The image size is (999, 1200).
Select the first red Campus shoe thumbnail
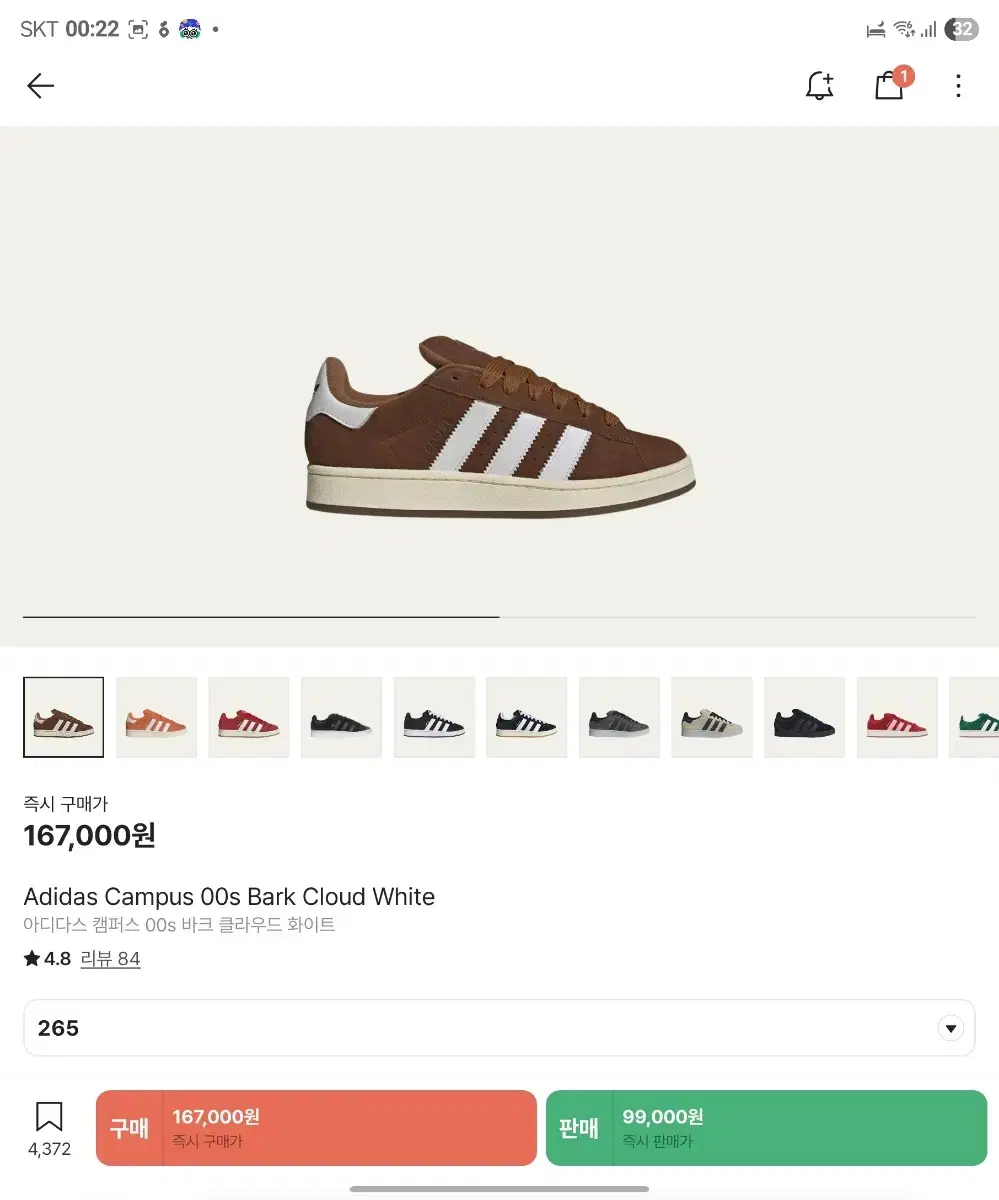(249, 717)
